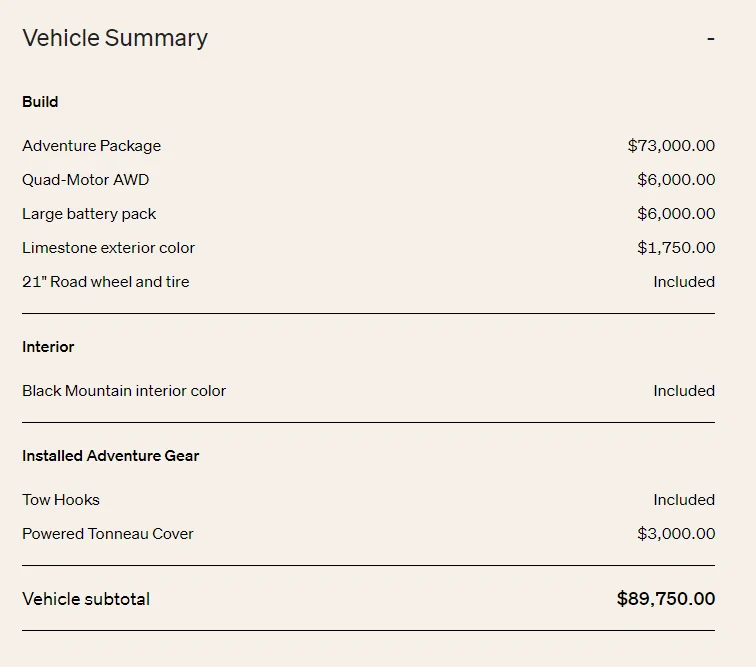The width and height of the screenshot is (756, 667).
Task: Select the Large battery pack item
Action: point(89,214)
